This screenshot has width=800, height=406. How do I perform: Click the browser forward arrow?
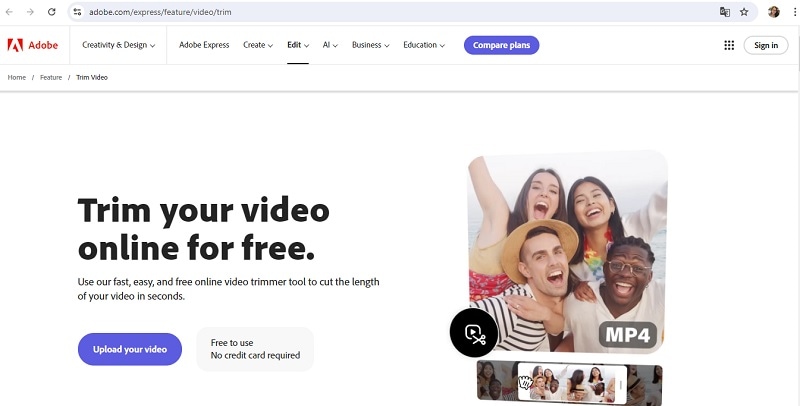30,12
